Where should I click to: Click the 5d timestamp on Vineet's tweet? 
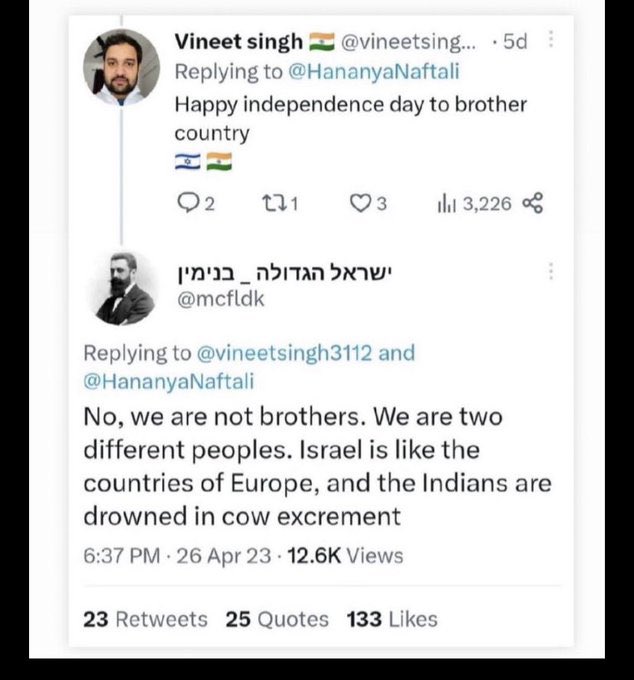click(515, 42)
